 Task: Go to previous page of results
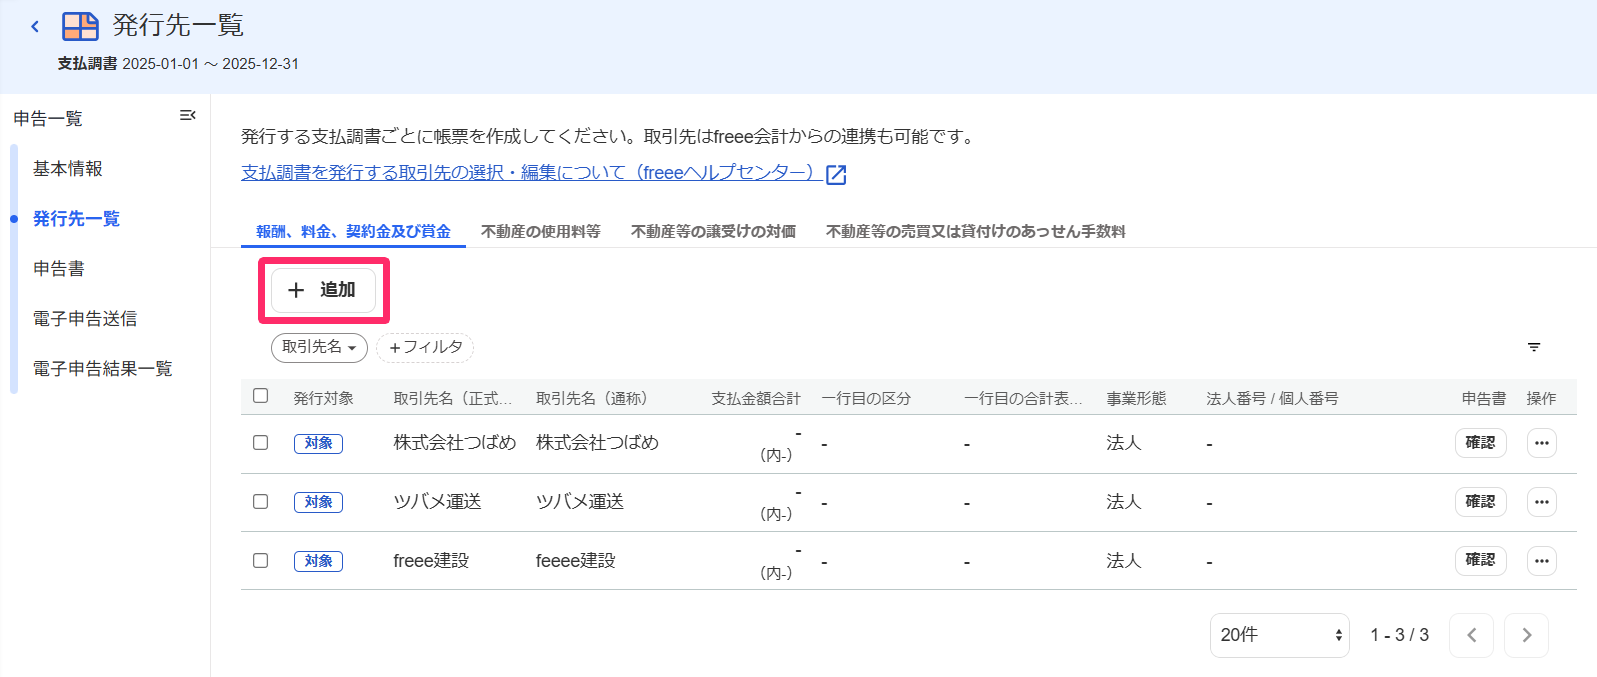point(1472,635)
